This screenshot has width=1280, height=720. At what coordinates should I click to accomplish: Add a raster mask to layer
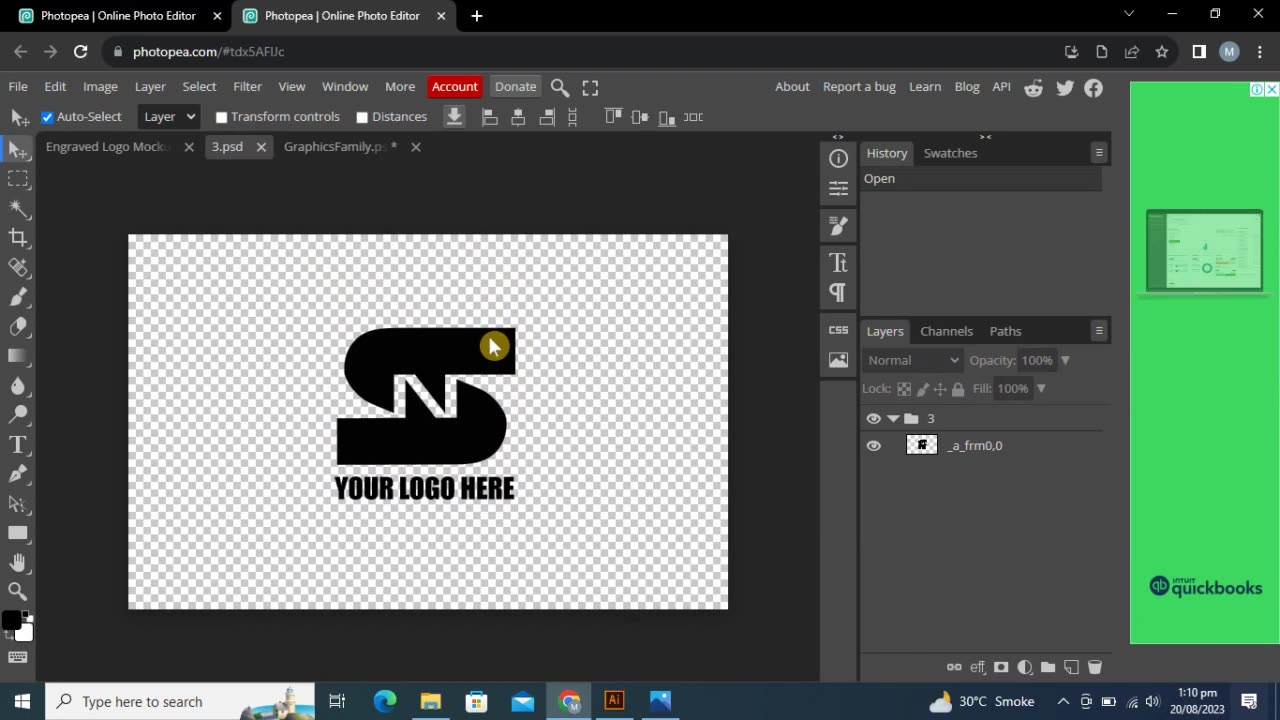pos(1001,667)
